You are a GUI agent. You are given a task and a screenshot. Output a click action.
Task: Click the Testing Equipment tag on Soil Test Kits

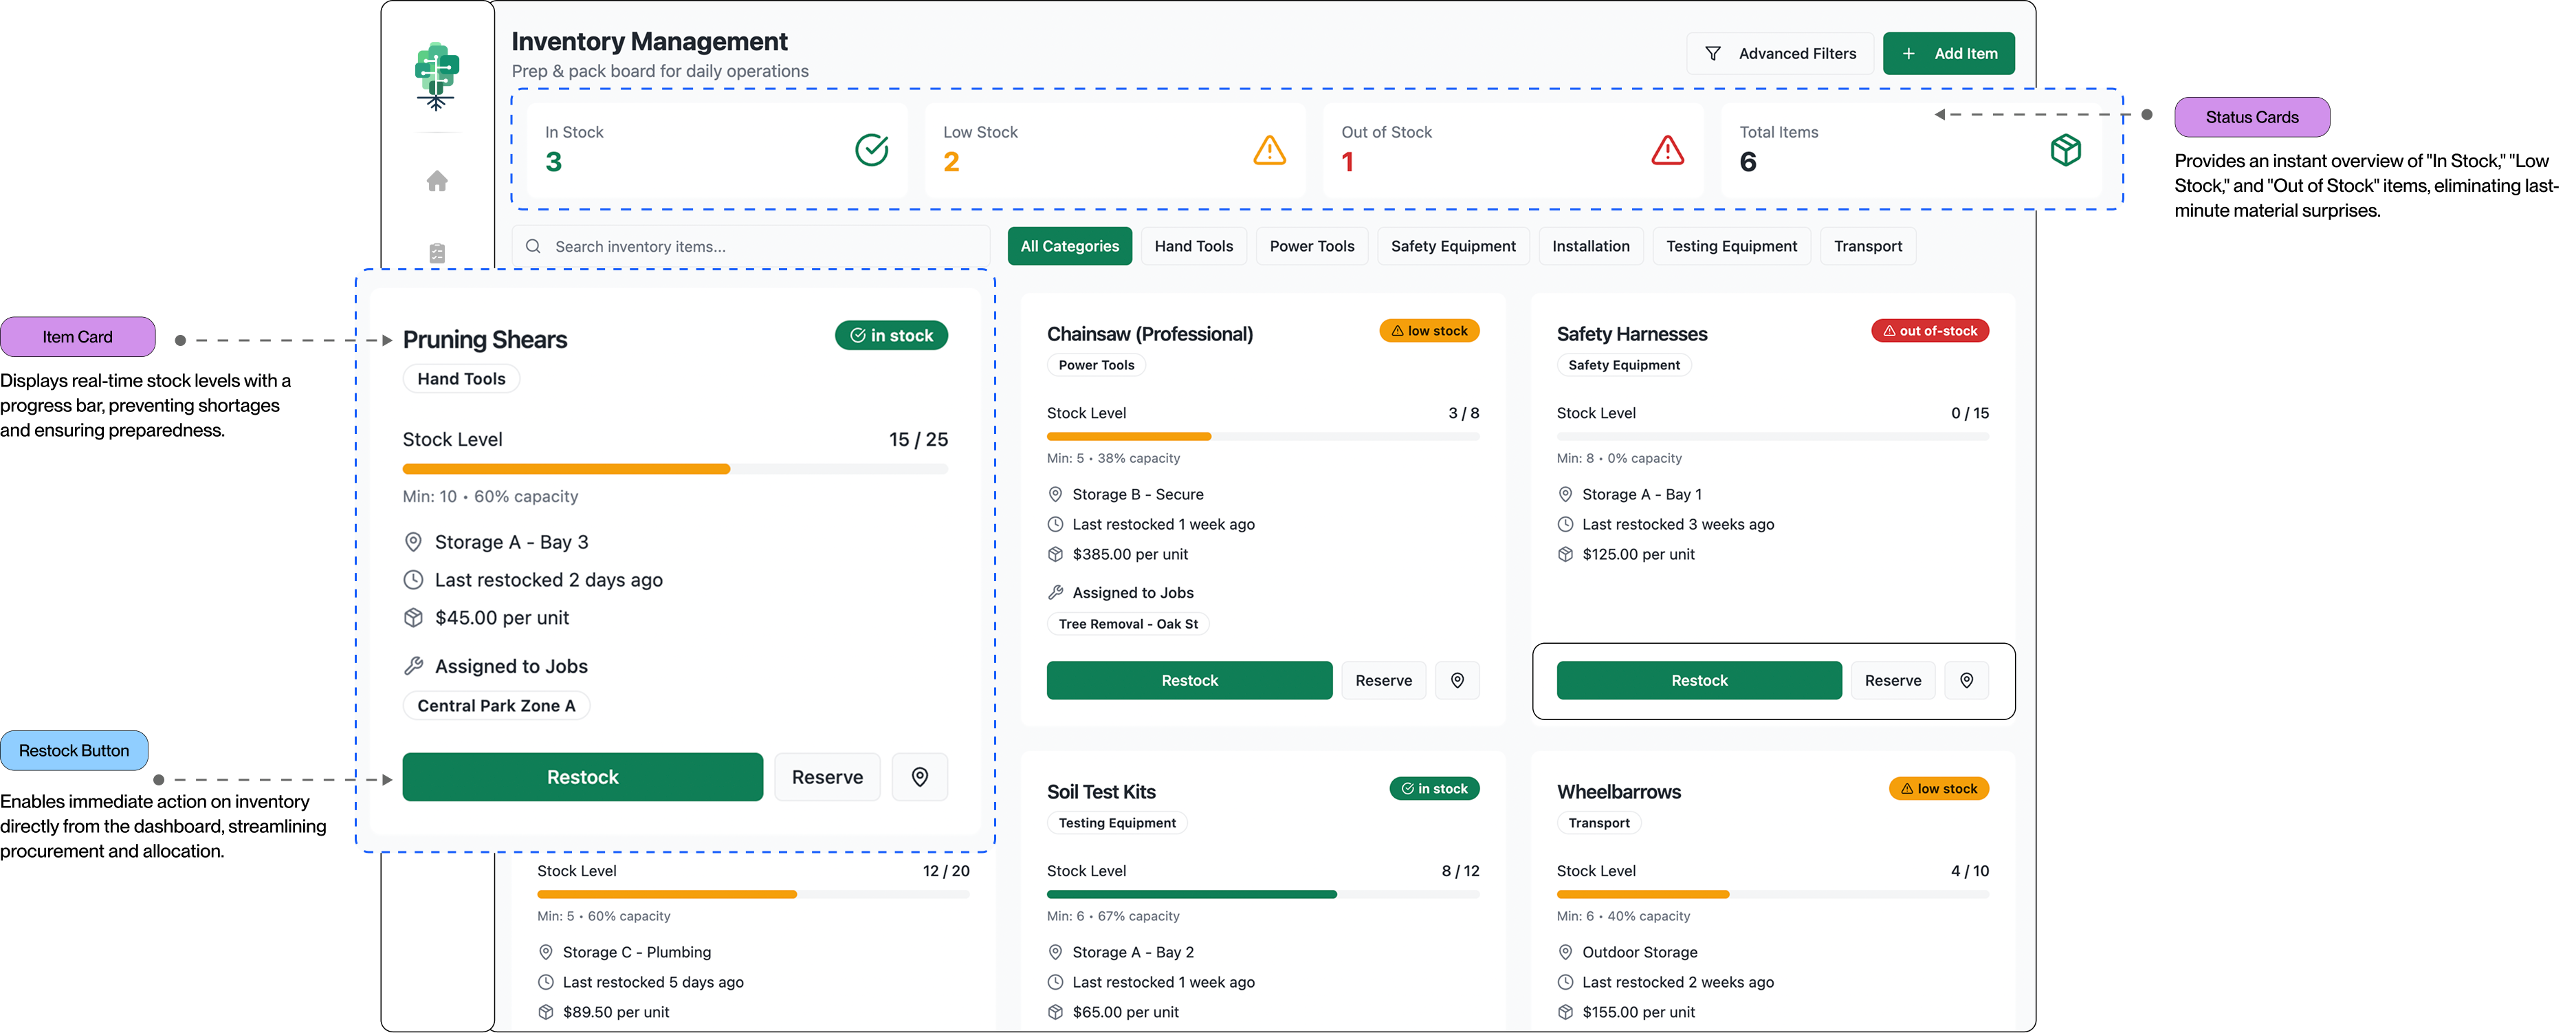point(1117,823)
